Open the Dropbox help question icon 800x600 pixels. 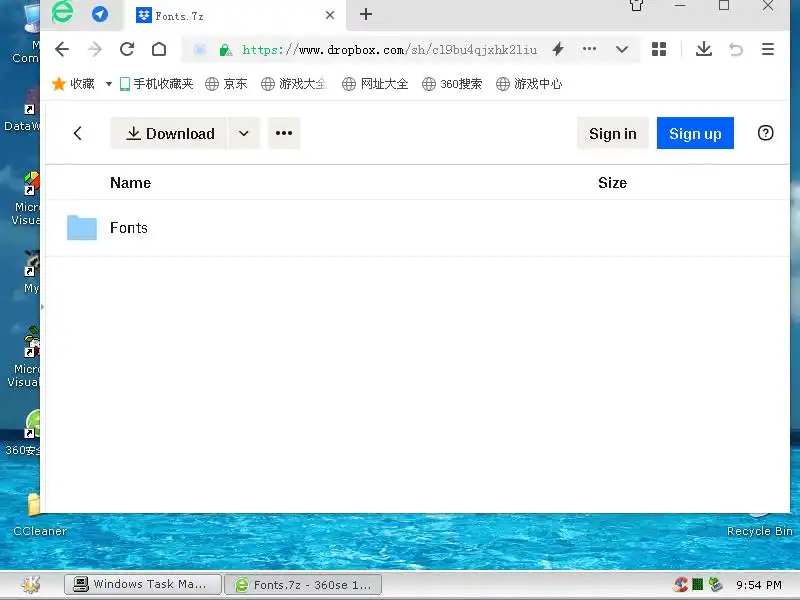coord(765,133)
